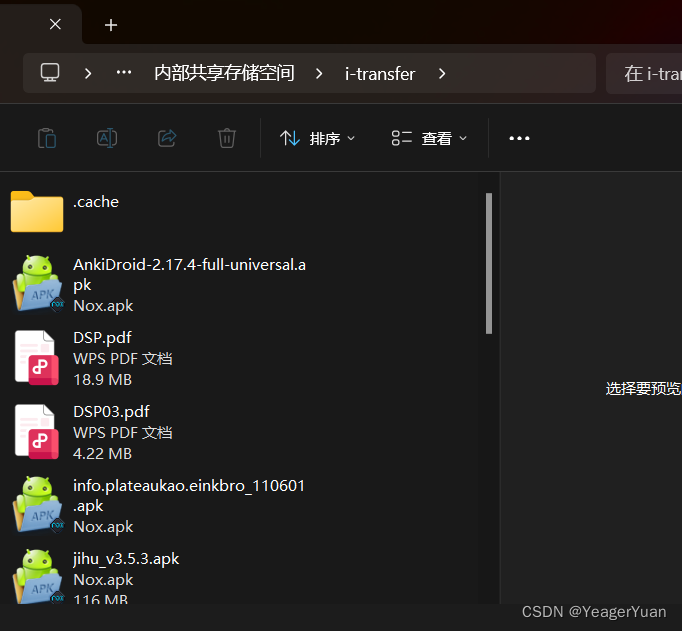Expand chevron after the monitor icon
Viewport: 682px width, 631px height.
88,73
